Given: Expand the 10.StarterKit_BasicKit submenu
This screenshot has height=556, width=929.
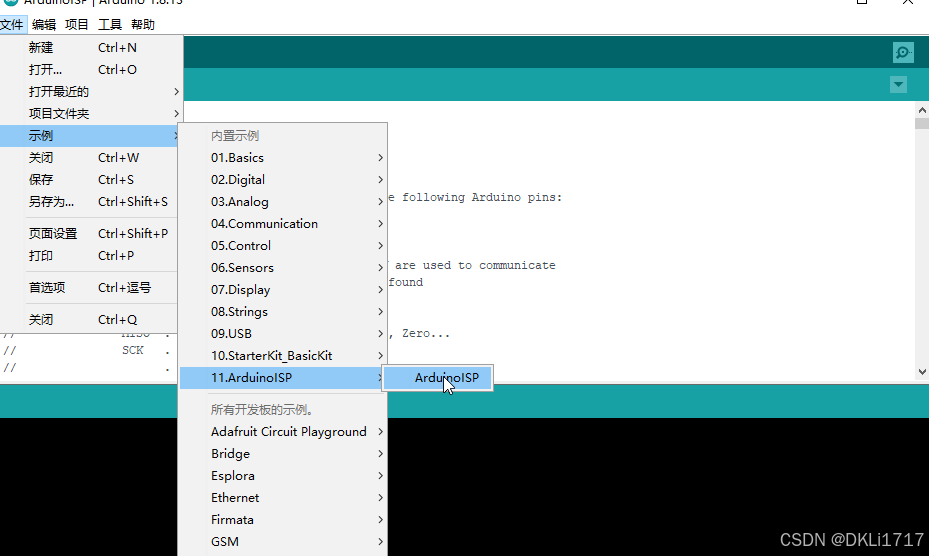Looking at the screenshot, I should click(x=283, y=356).
